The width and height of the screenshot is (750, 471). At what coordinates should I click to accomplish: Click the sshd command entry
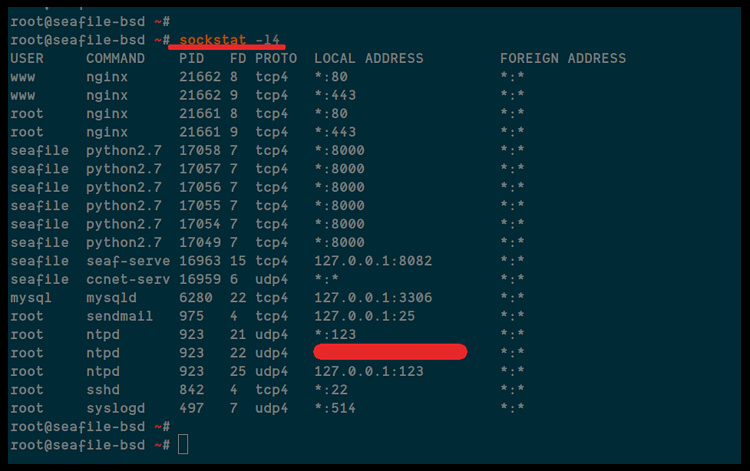coord(102,390)
